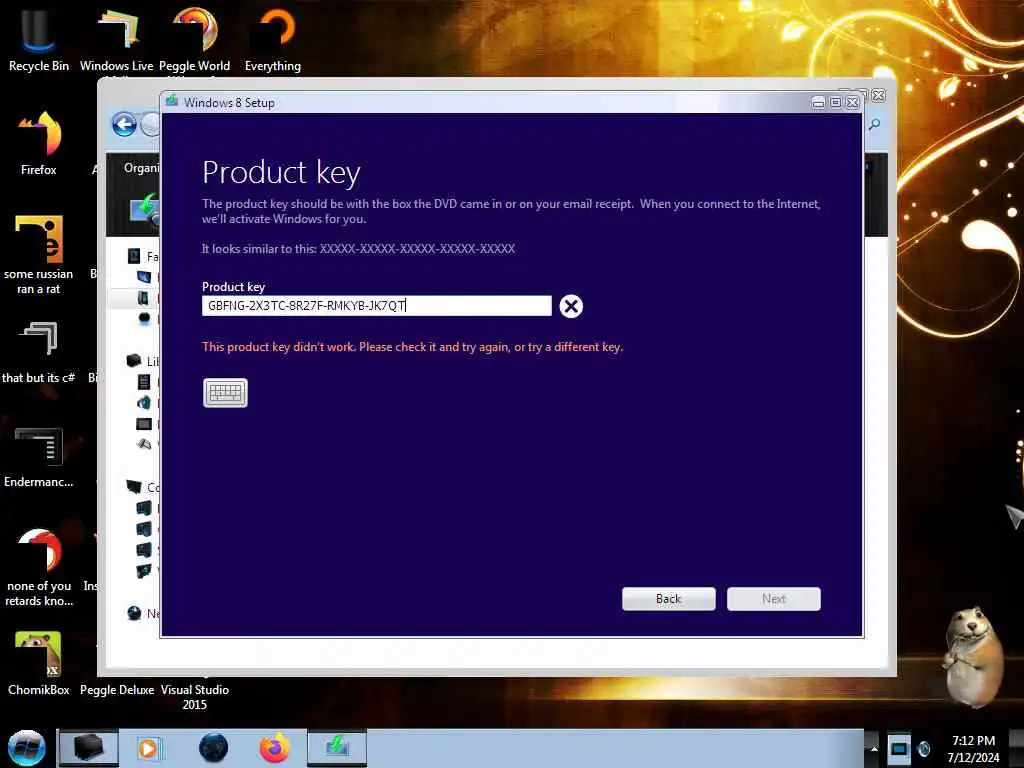The image size is (1024, 768).
Task: Click the search magnifier in Explorer window
Action: [x=874, y=124]
